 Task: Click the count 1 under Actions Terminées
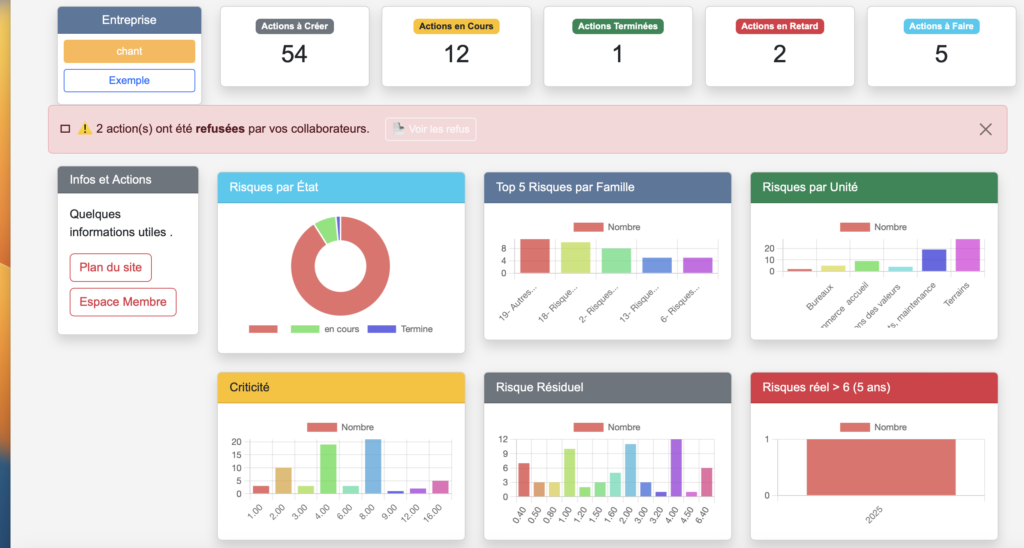pos(618,54)
